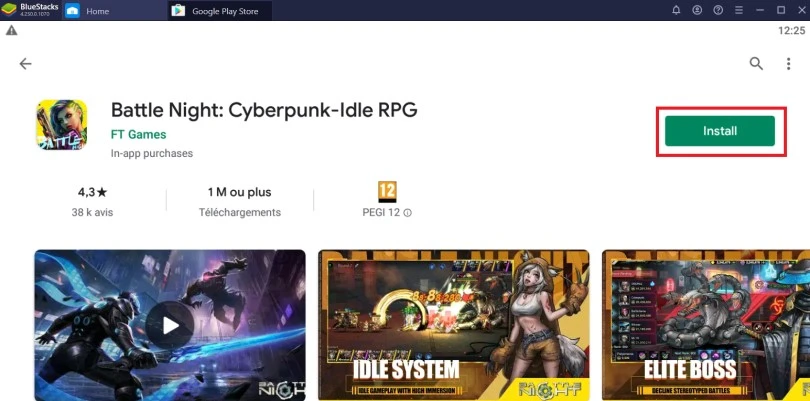Open the ELITE BOSS screenshot
This screenshot has height=401, width=810.
pos(706,325)
